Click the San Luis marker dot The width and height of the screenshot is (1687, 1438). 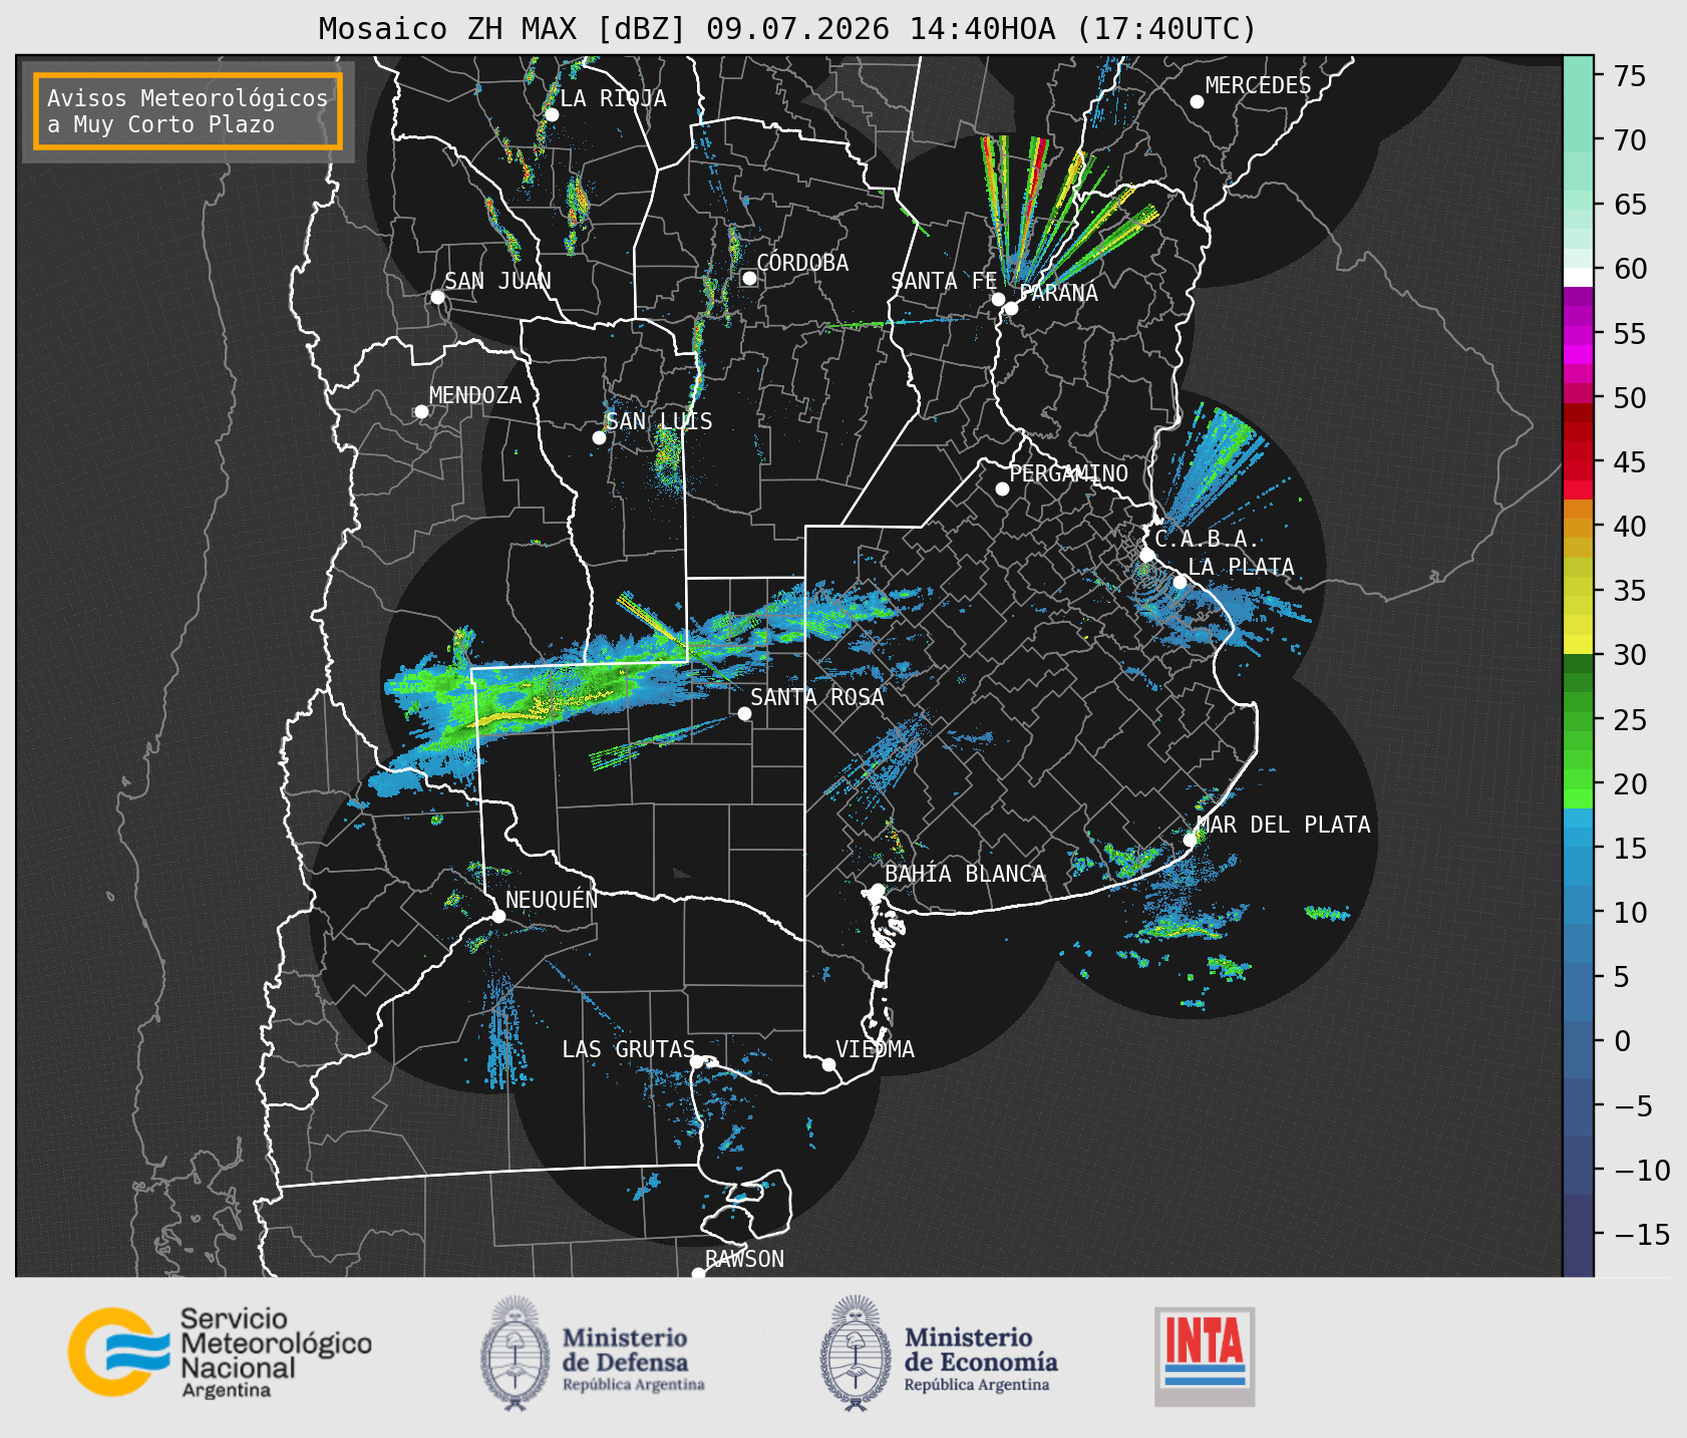click(599, 438)
